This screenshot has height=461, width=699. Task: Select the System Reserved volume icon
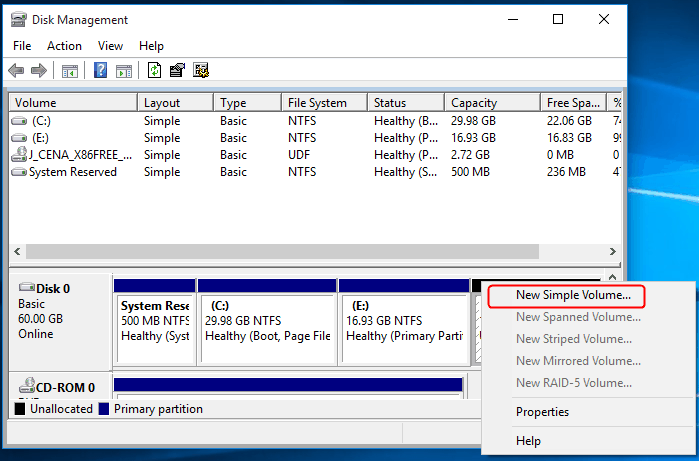point(19,172)
